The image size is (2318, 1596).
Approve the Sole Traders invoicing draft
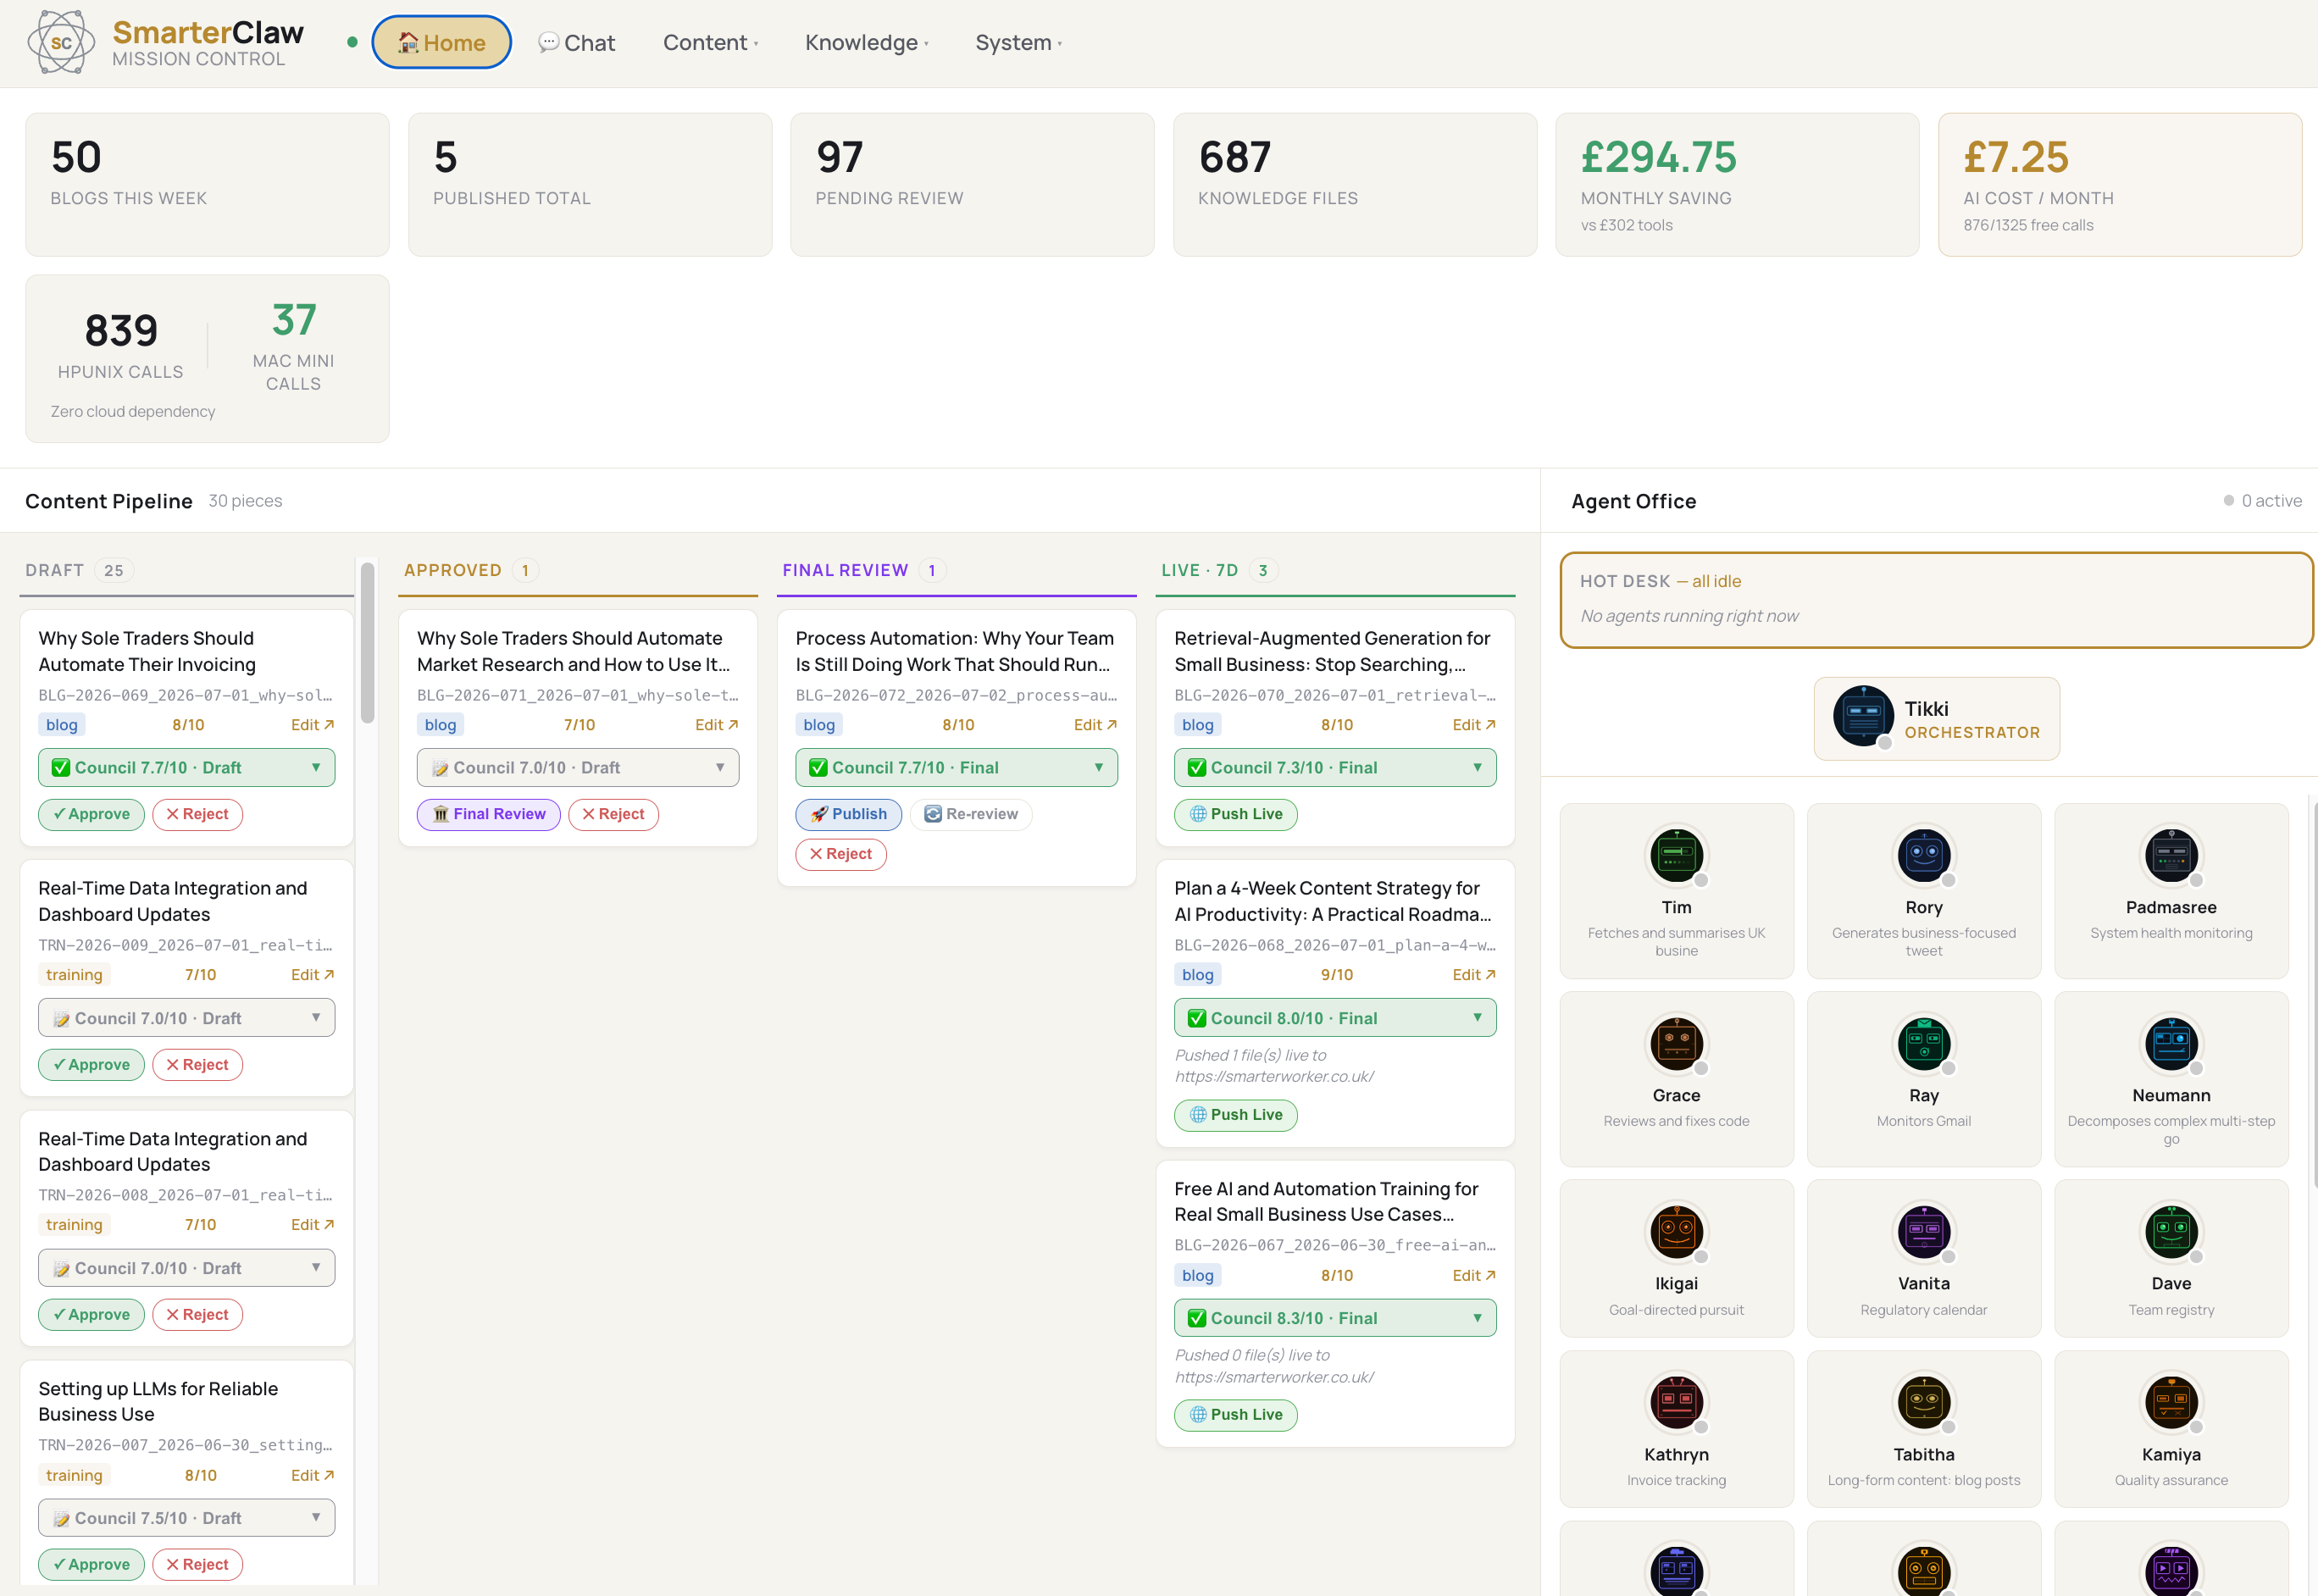click(x=91, y=814)
